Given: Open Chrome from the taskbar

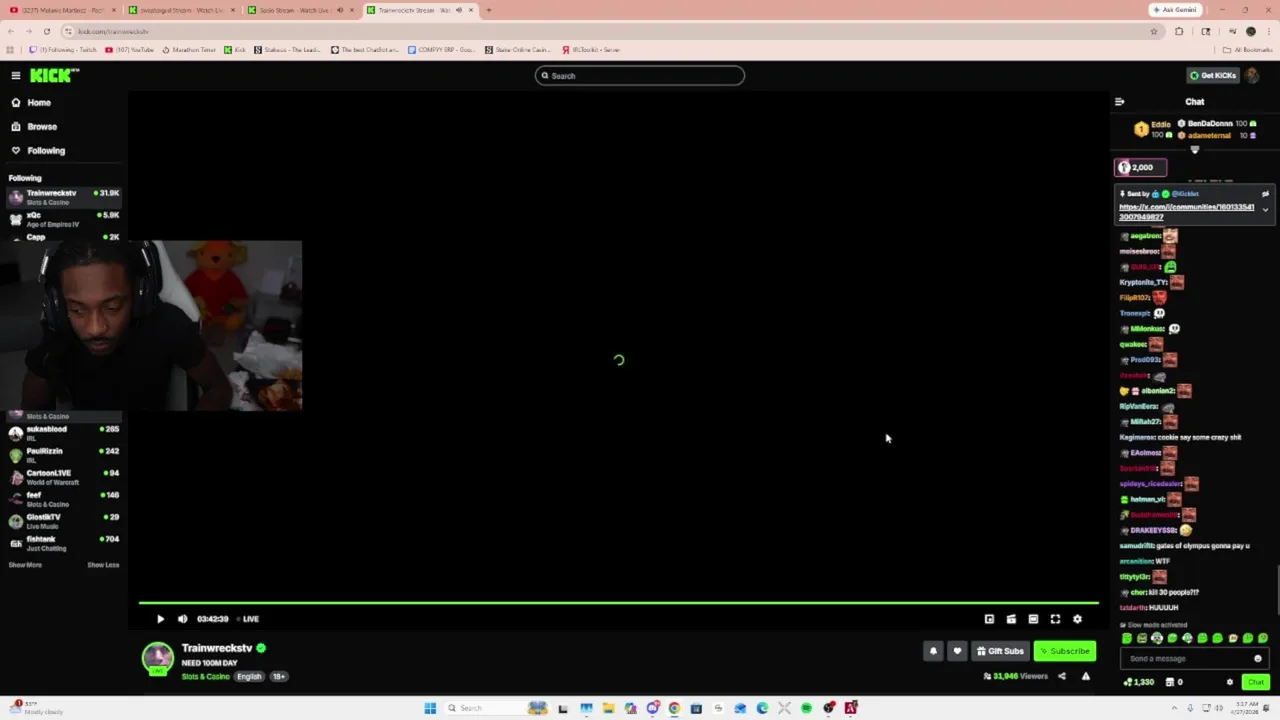Looking at the screenshot, I should [674, 708].
